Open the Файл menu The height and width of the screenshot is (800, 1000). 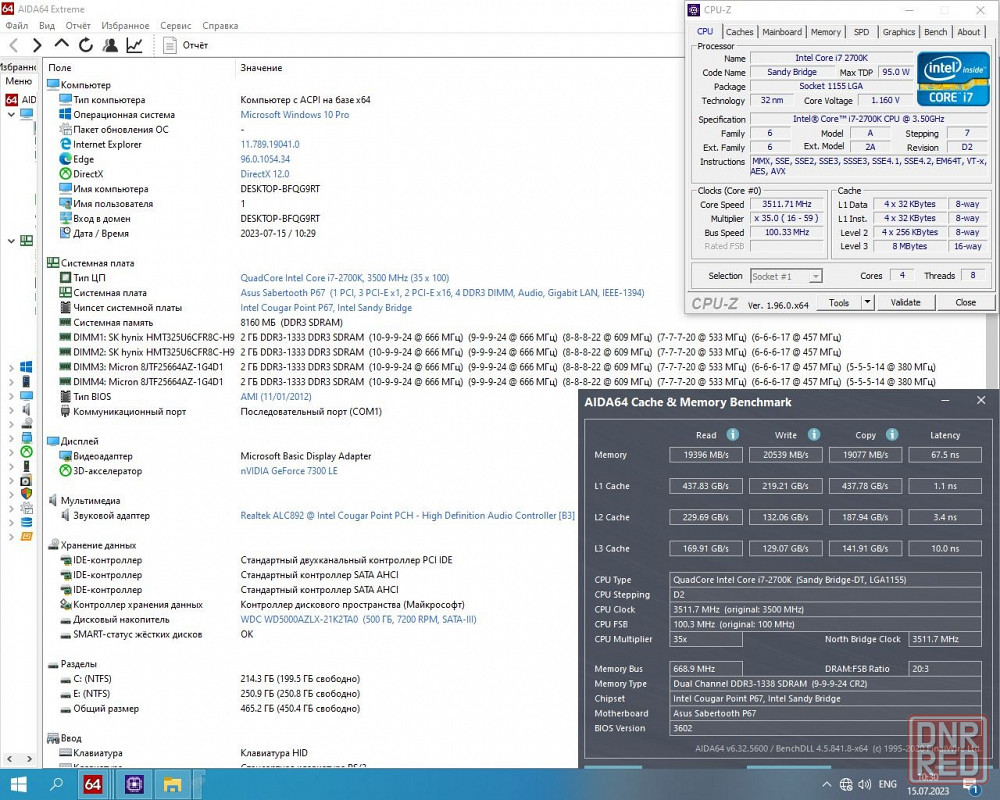point(17,26)
